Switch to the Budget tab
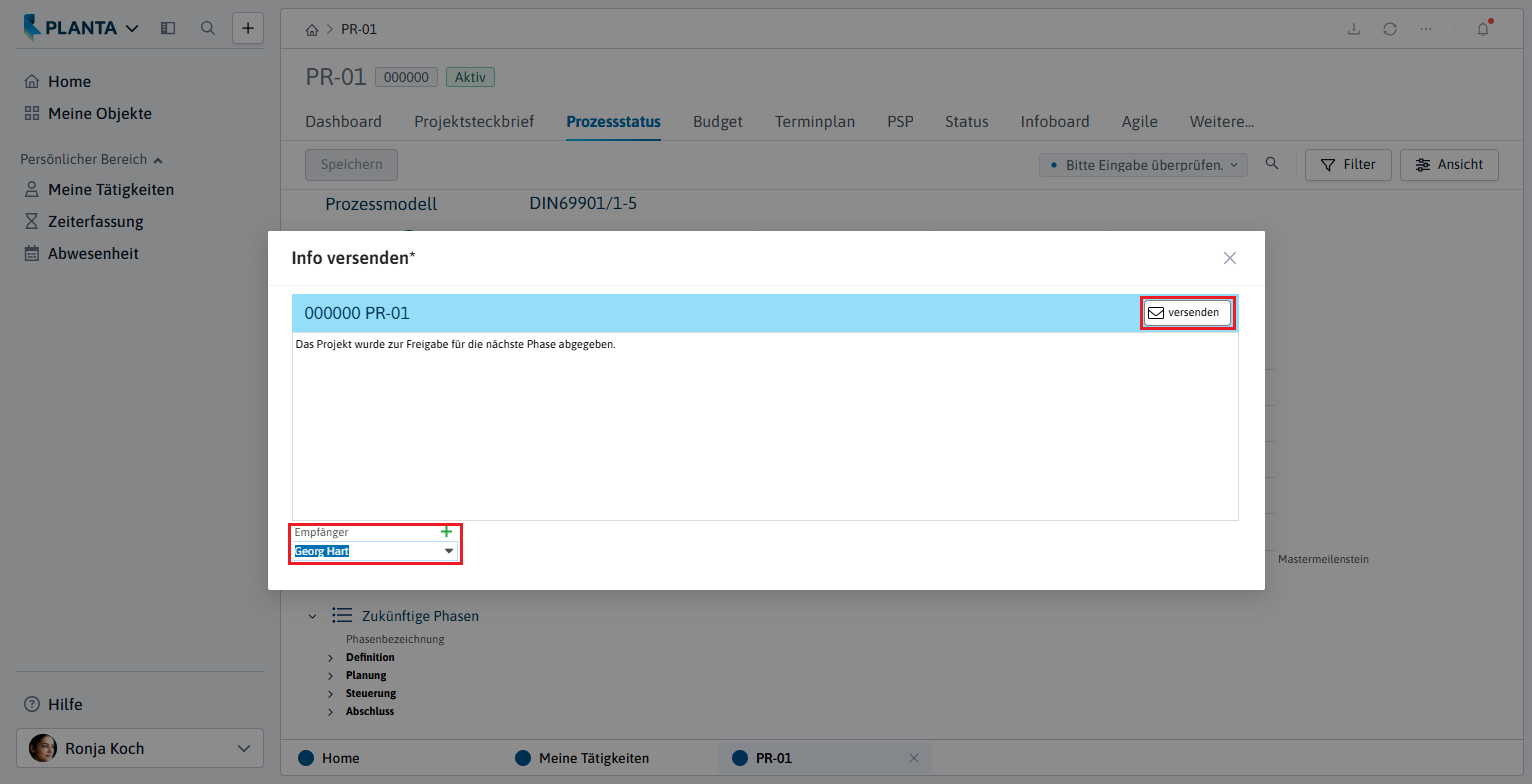The width and height of the screenshot is (1532, 784). [718, 122]
